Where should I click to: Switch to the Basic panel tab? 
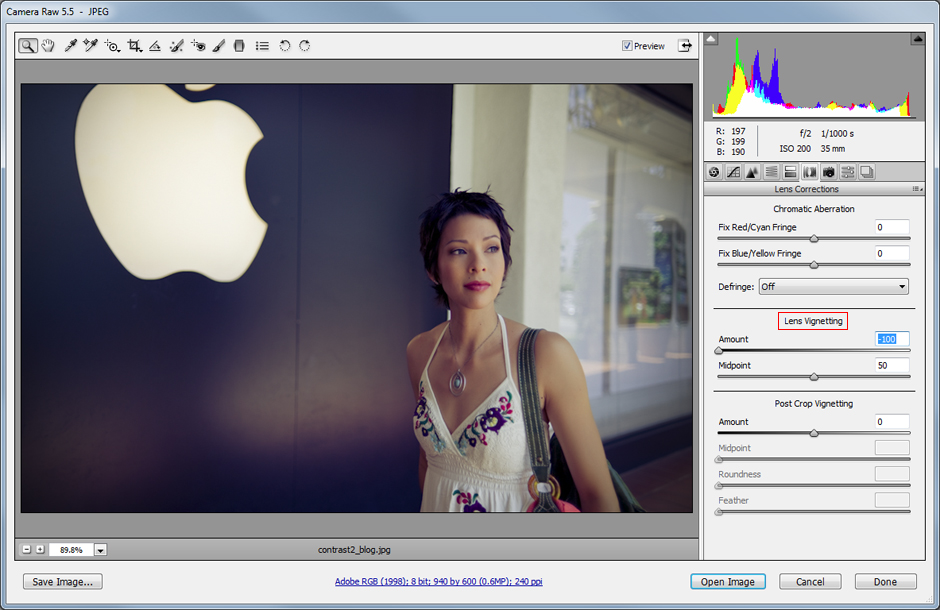pos(714,173)
